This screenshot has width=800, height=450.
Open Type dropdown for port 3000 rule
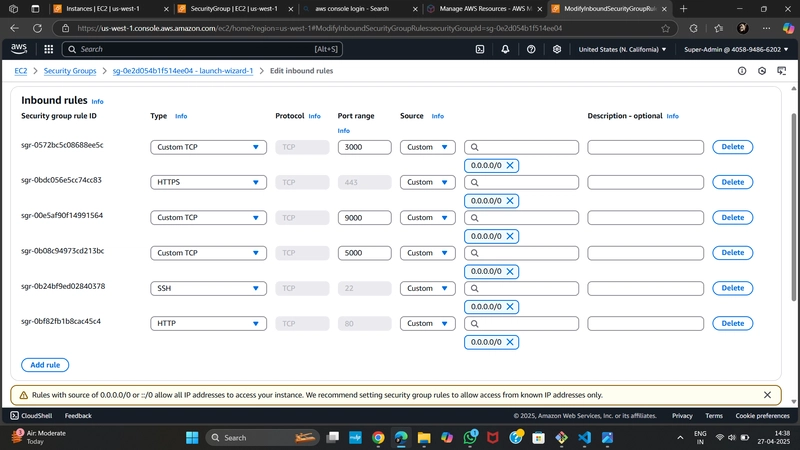[x=208, y=147]
